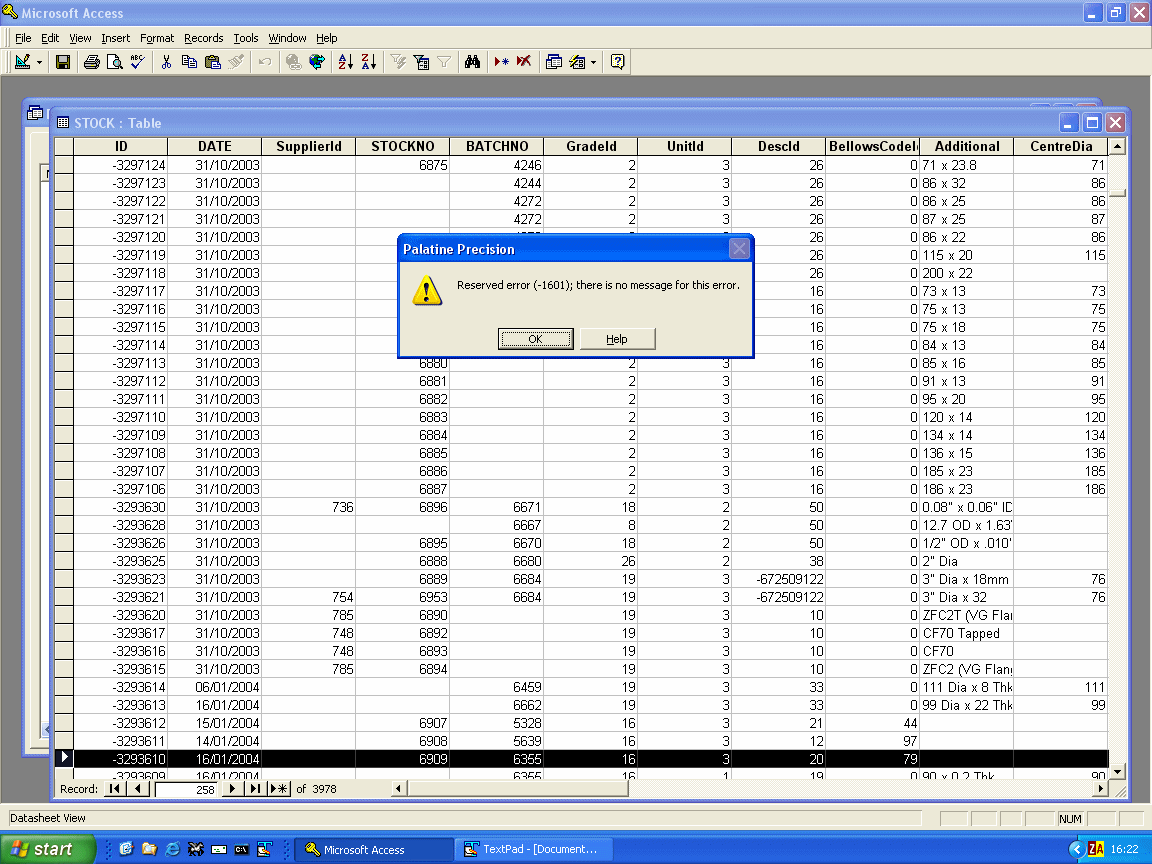Close the Palatine Precision error dialog
Image resolution: width=1152 pixels, height=864 pixels.
pos(739,249)
